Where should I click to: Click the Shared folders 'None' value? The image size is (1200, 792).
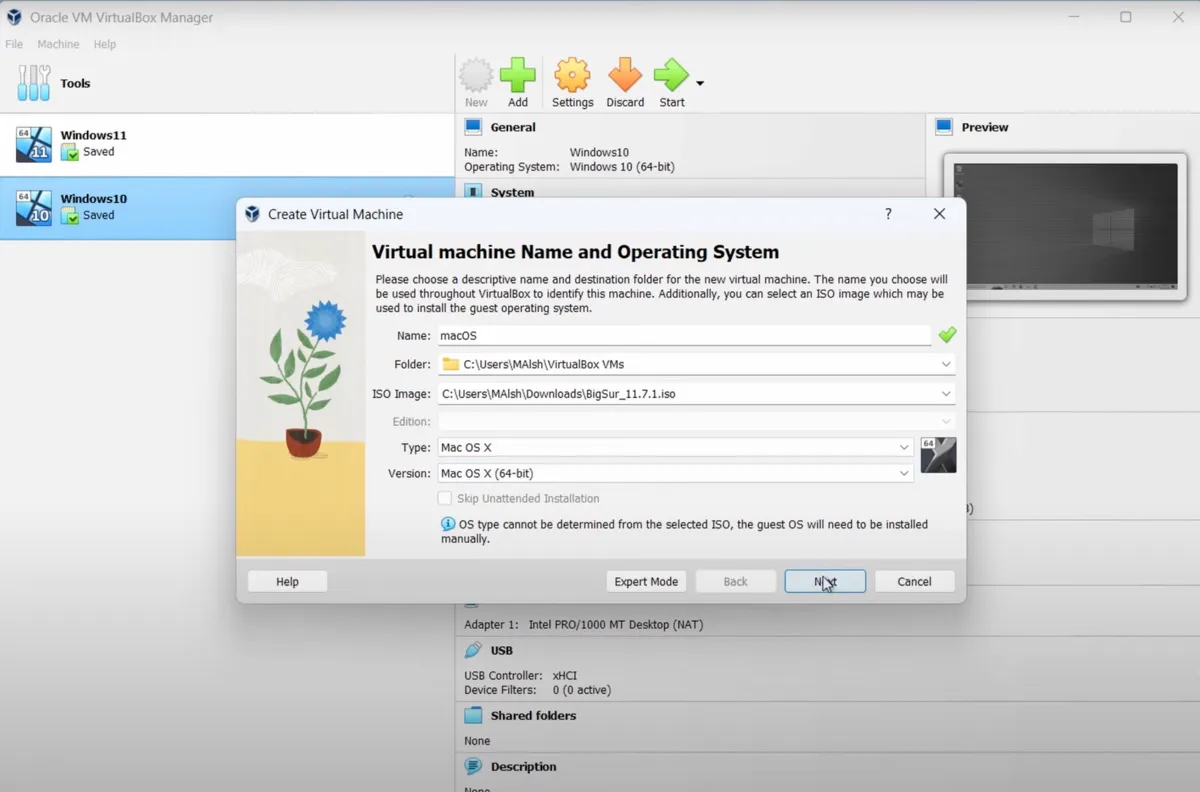[477, 741]
